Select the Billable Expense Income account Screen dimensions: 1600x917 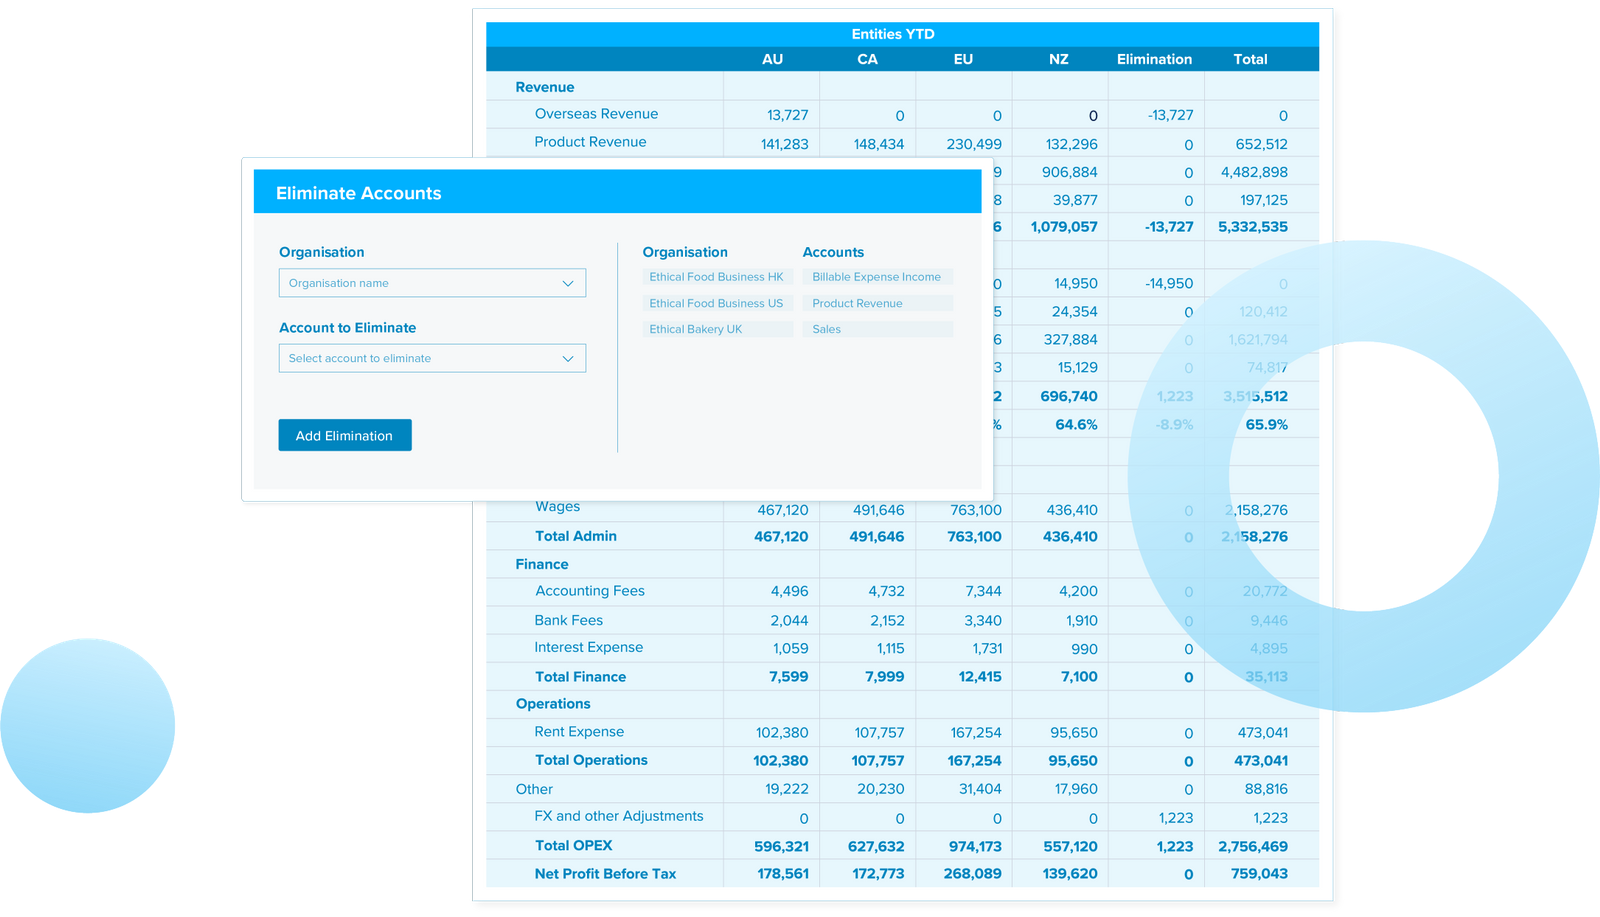877,277
